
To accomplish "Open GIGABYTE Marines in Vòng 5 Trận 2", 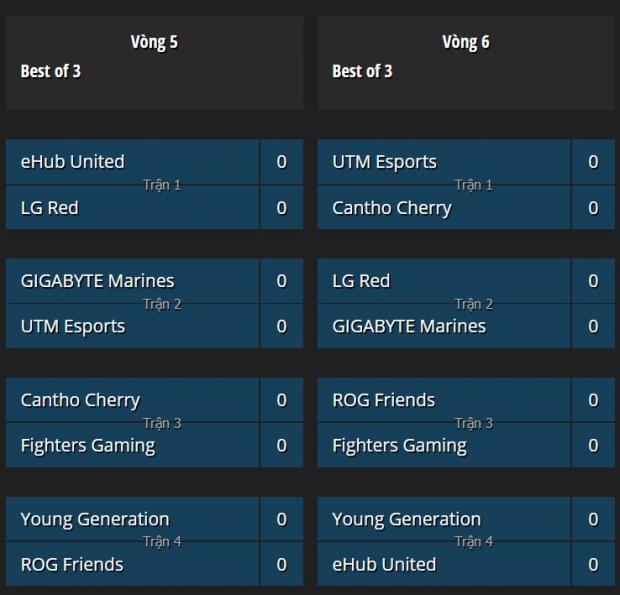I will click(x=97, y=280).
